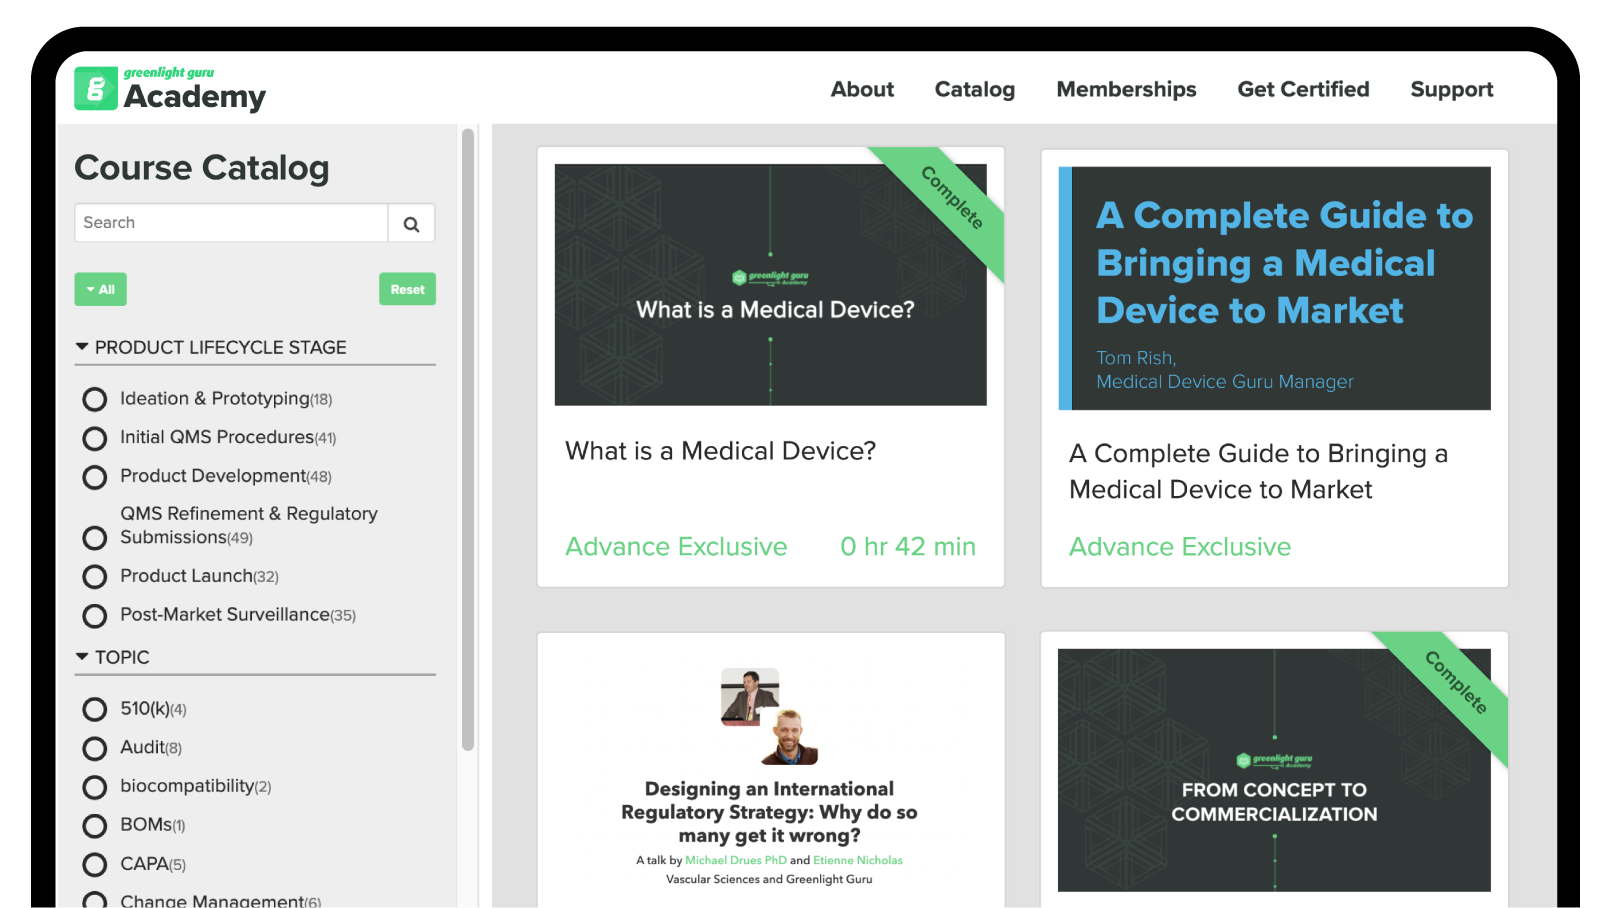Open From Concept to Commercialization course thumbnail

click(1274, 770)
